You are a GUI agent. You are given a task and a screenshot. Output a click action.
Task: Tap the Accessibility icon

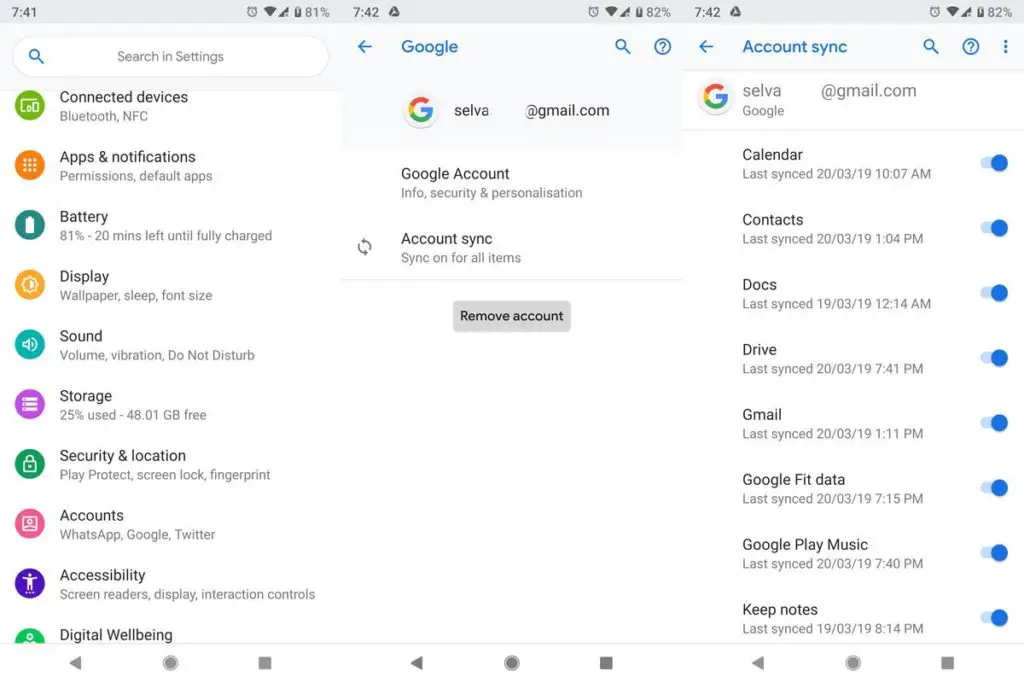click(30, 583)
